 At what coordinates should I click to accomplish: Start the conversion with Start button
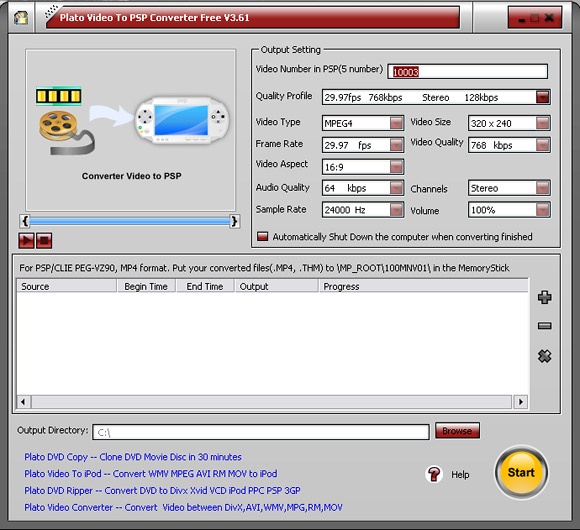pyautogui.click(x=521, y=472)
